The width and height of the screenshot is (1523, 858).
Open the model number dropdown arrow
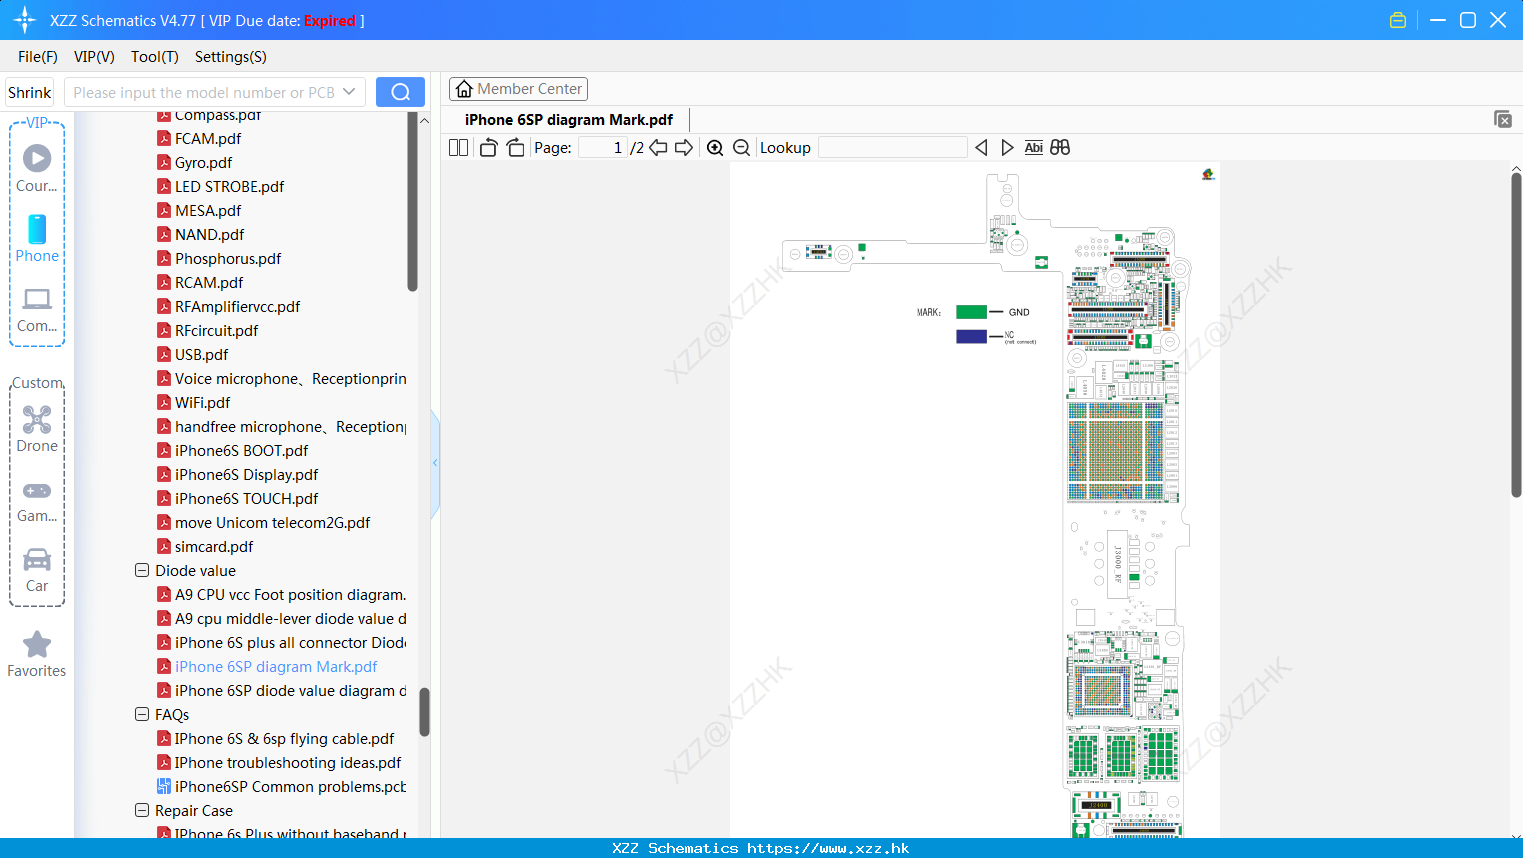point(349,92)
